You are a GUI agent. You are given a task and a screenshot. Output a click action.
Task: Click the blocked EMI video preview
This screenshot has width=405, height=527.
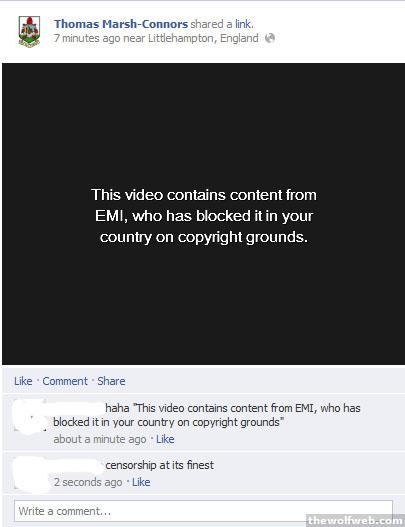coord(203,214)
